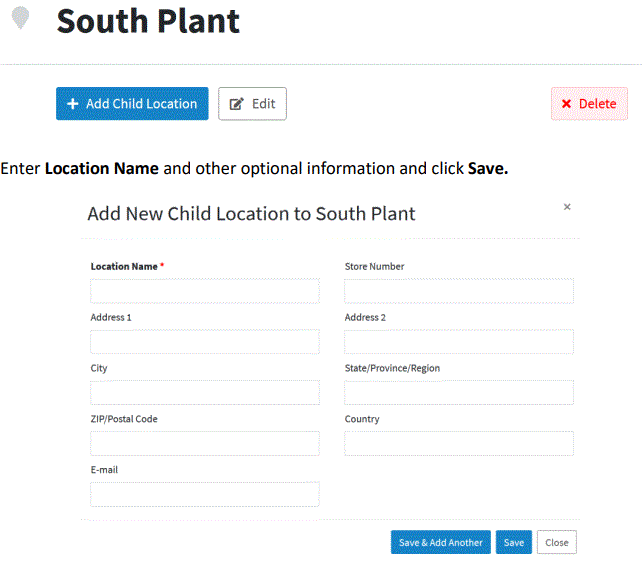Focus the Store Number field
643x563 pixels.
tap(459, 291)
